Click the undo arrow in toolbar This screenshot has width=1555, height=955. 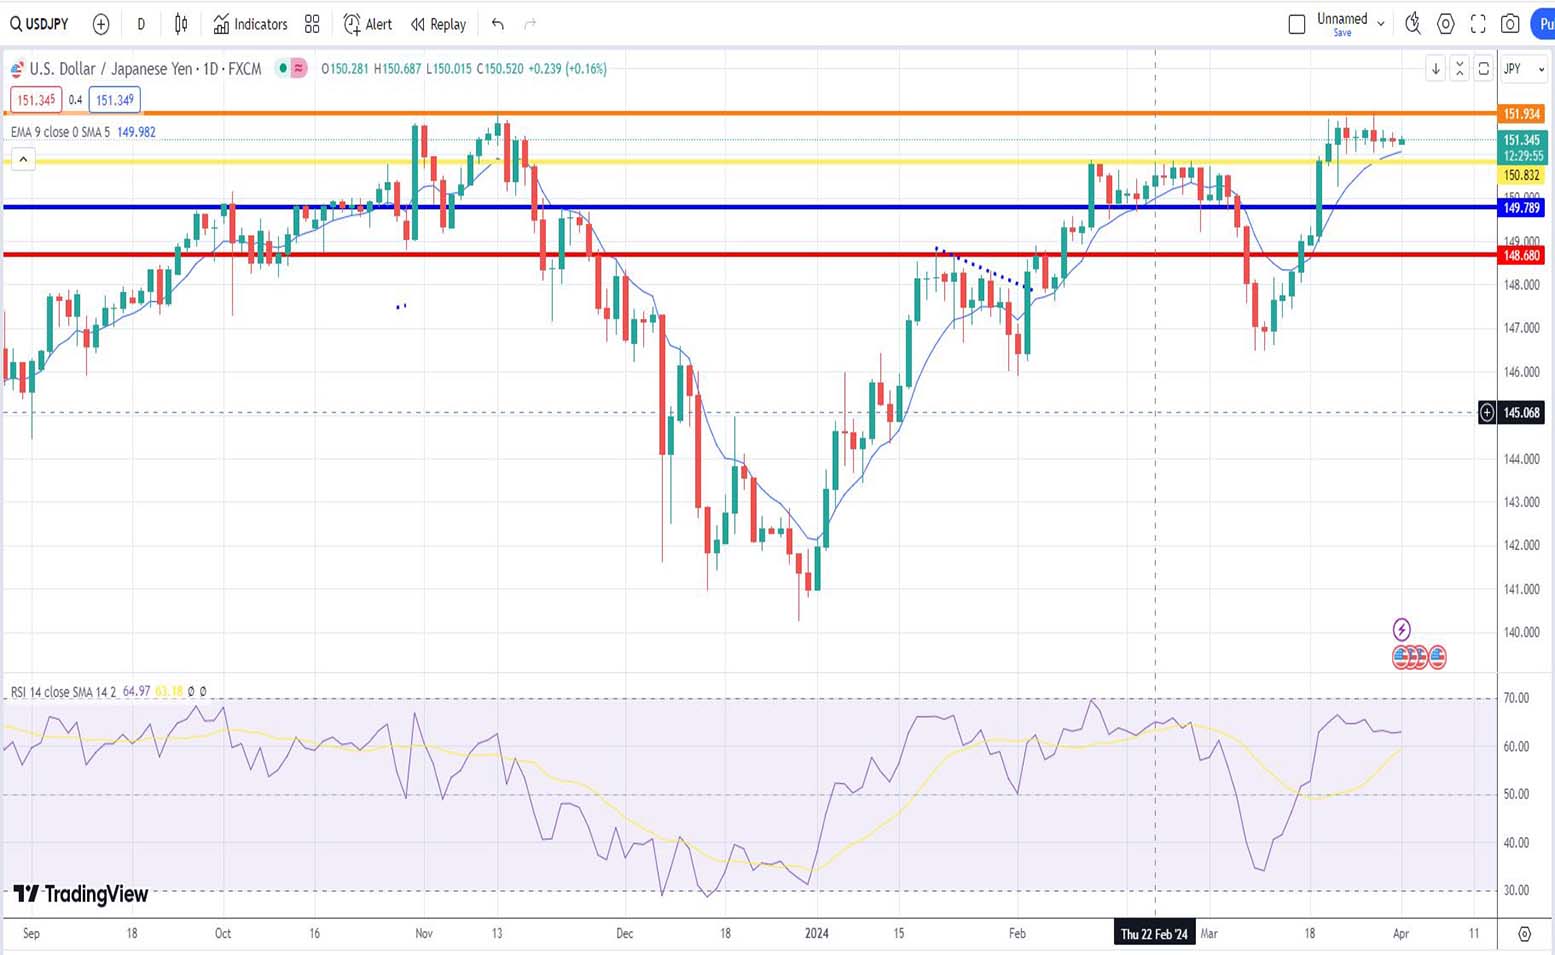(x=498, y=24)
